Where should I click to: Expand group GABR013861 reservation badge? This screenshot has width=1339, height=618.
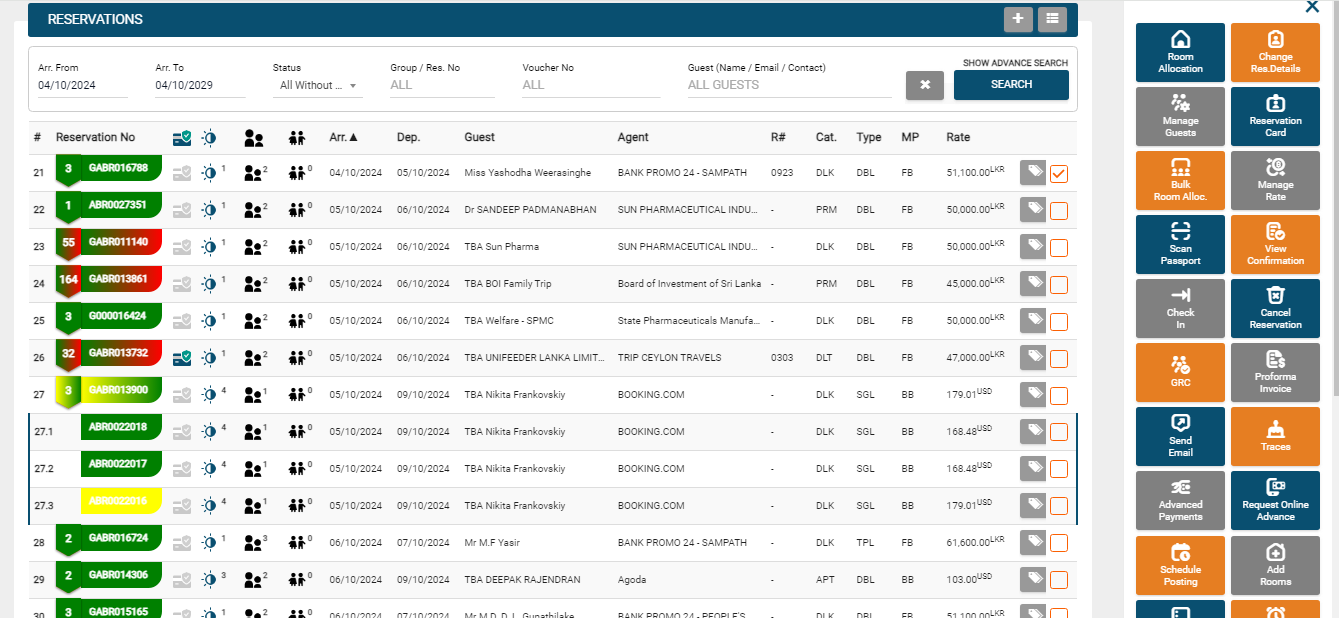pyautogui.click(x=68, y=280)
